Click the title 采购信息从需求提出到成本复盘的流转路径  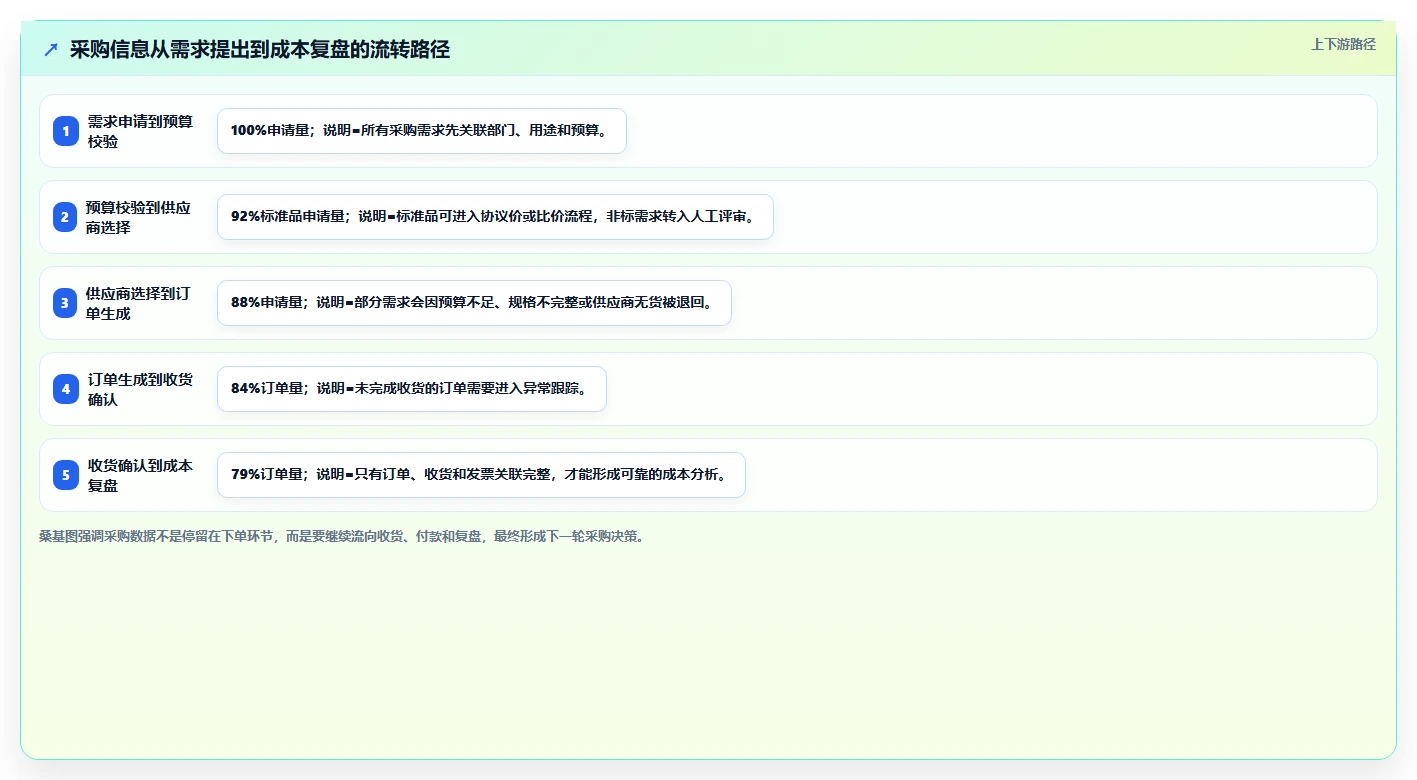tap(260, 50)
